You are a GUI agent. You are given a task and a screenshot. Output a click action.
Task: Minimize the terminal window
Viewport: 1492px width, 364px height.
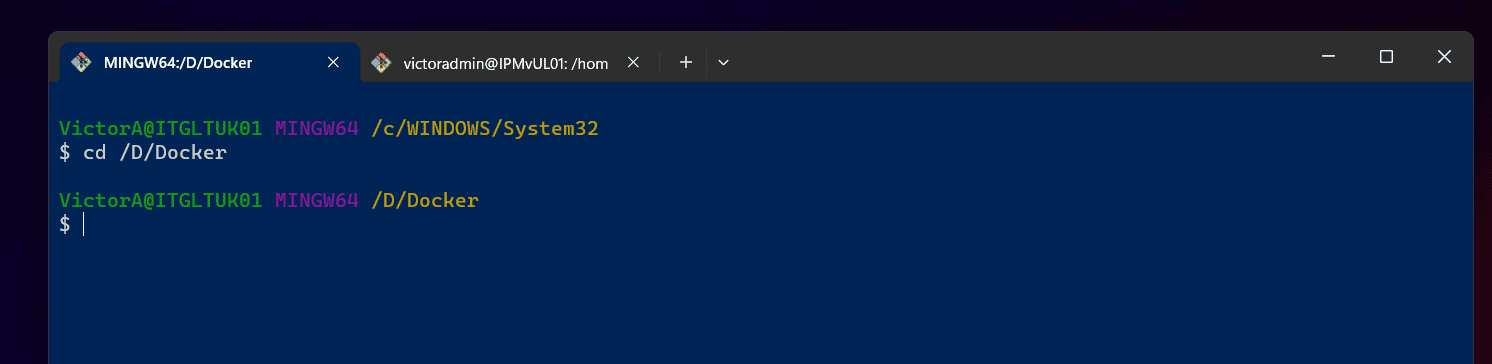point(1328,57)
